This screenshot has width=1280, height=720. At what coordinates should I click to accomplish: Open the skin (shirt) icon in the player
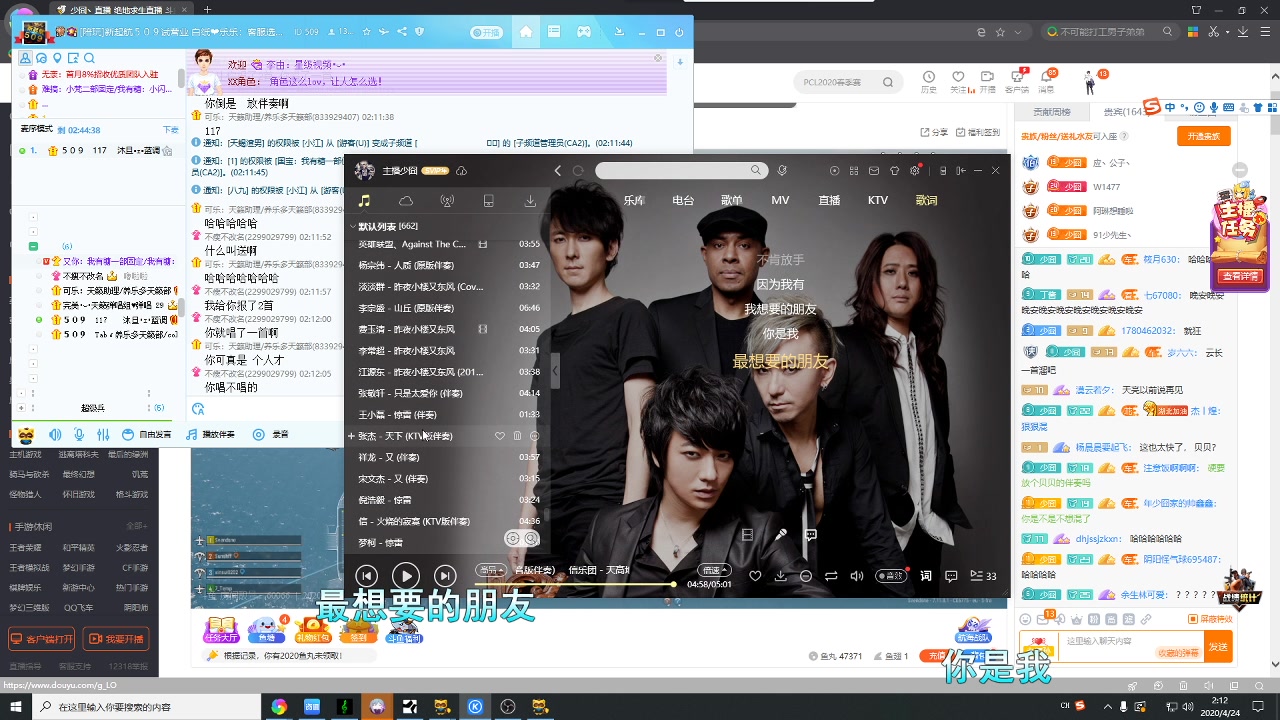point(894,171)
